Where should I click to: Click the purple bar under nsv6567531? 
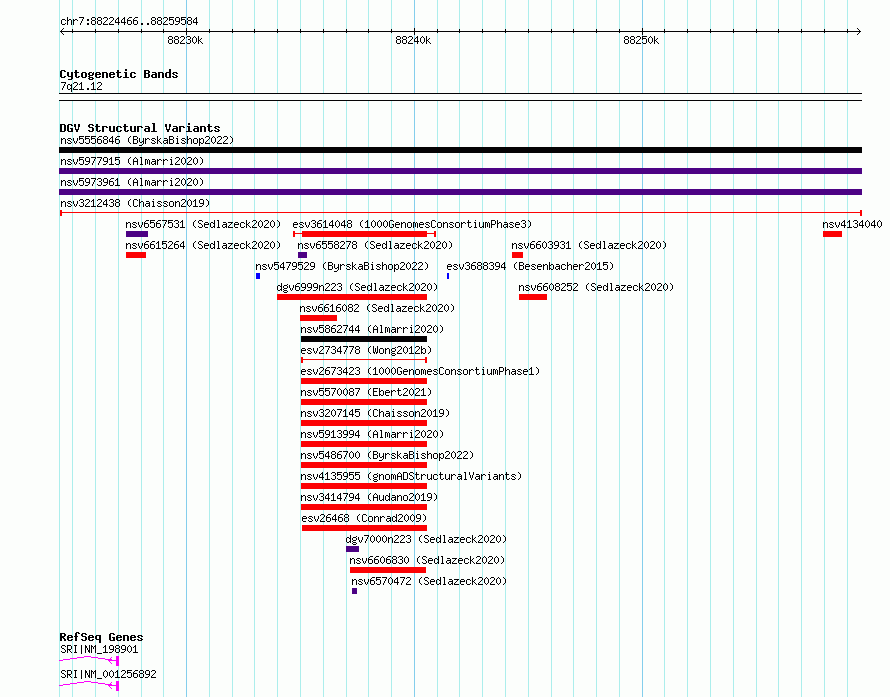pyautogui.click(x=137, y=234)
